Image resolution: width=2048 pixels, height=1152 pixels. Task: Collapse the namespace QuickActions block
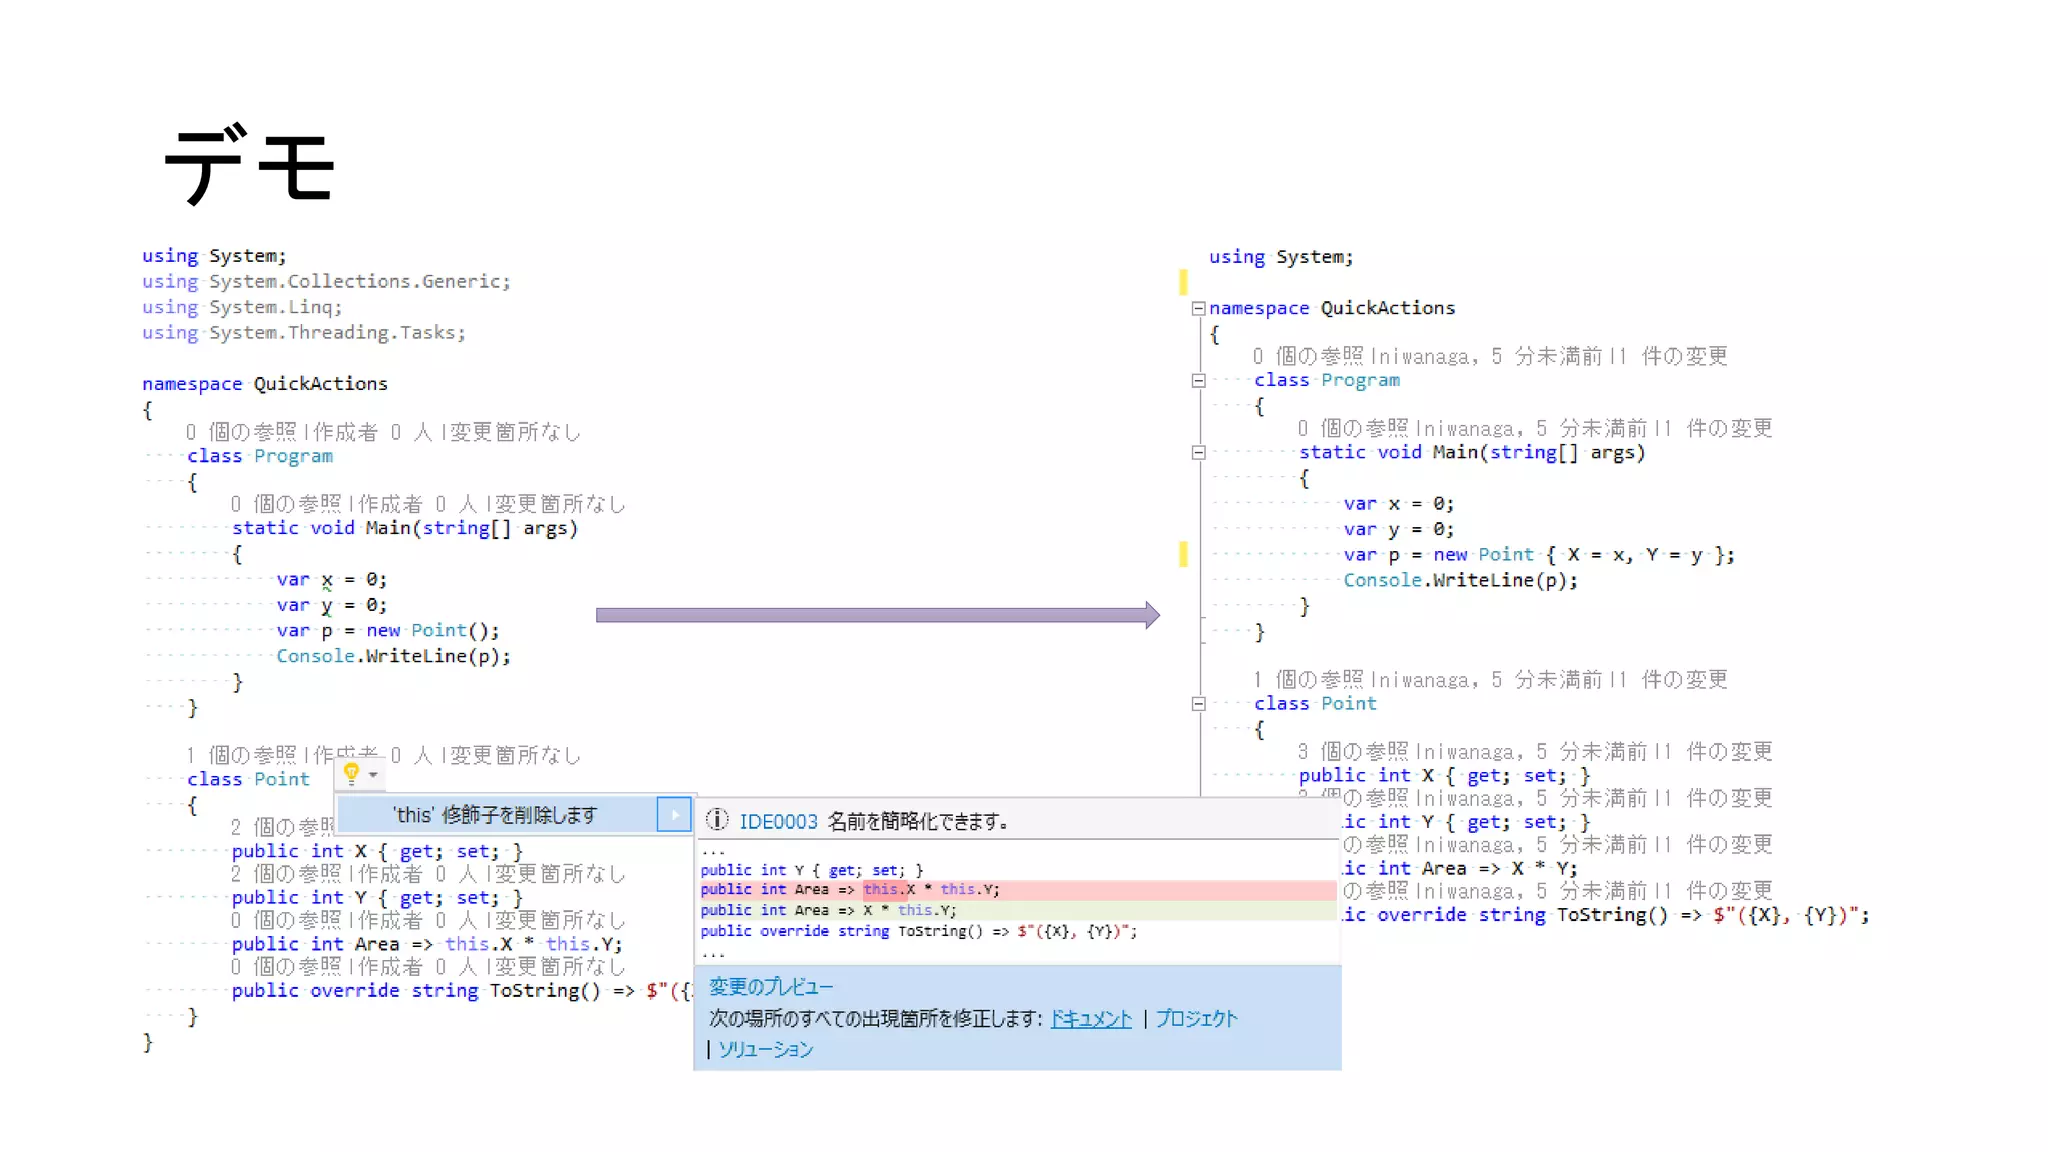[x=1198, y=309]
